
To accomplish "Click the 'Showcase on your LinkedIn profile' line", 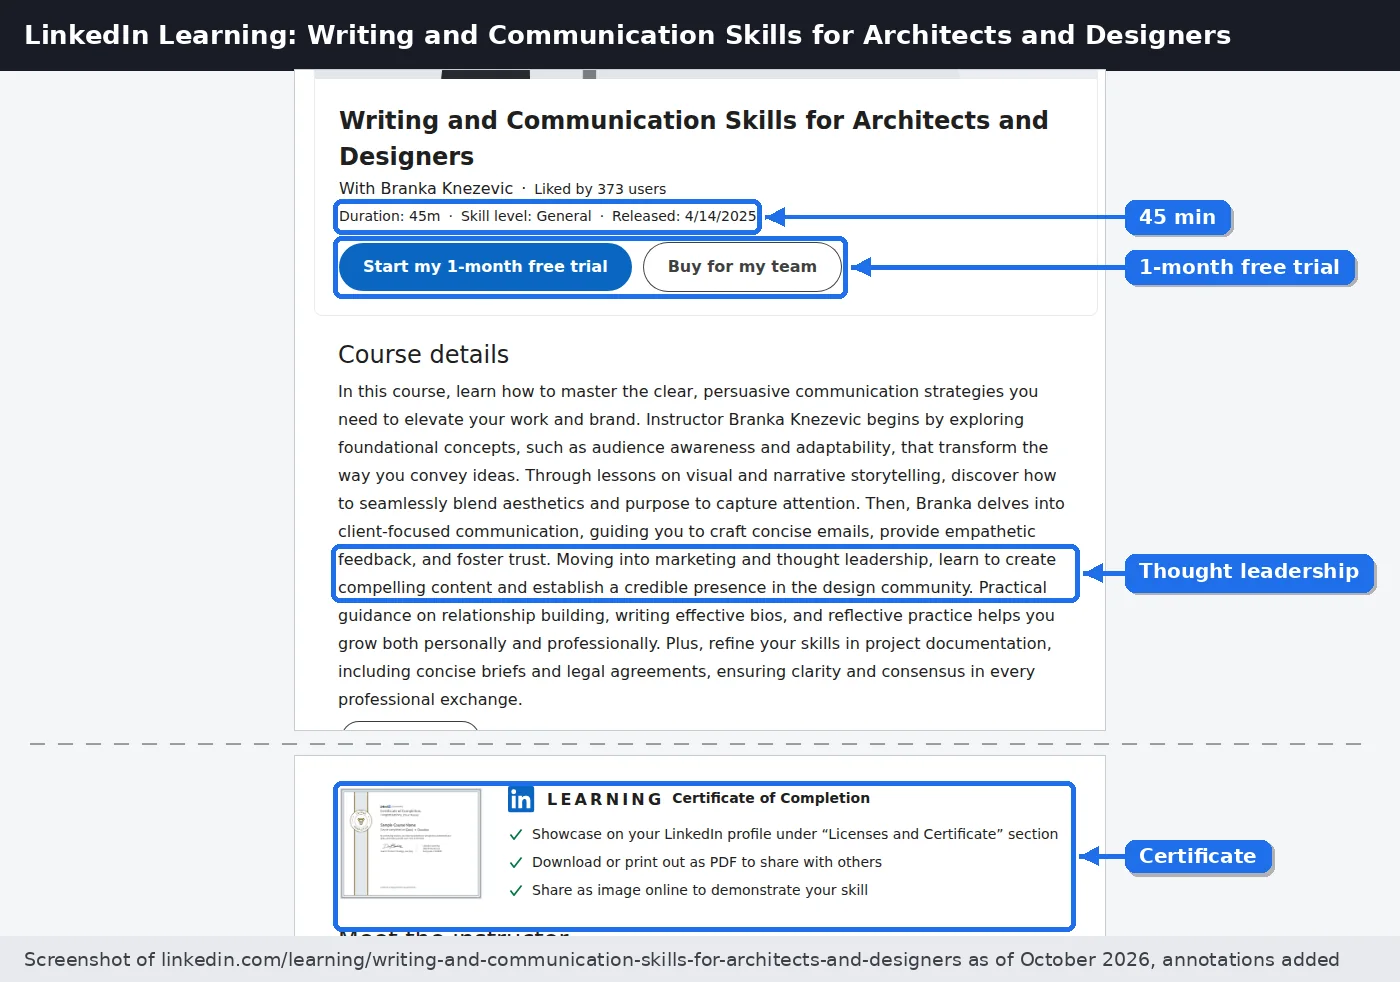I will click(x=795, y=834).
